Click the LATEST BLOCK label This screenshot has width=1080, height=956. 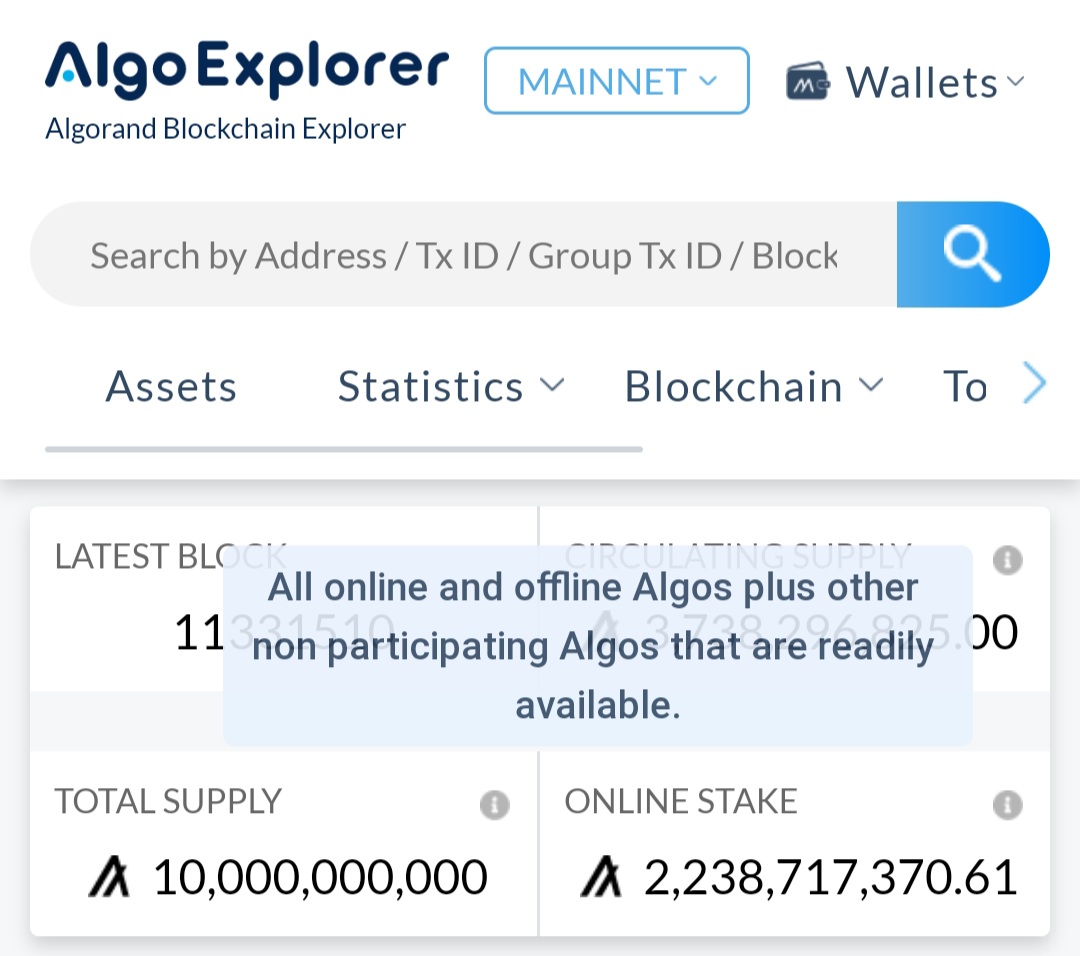[x=170, y=557]
